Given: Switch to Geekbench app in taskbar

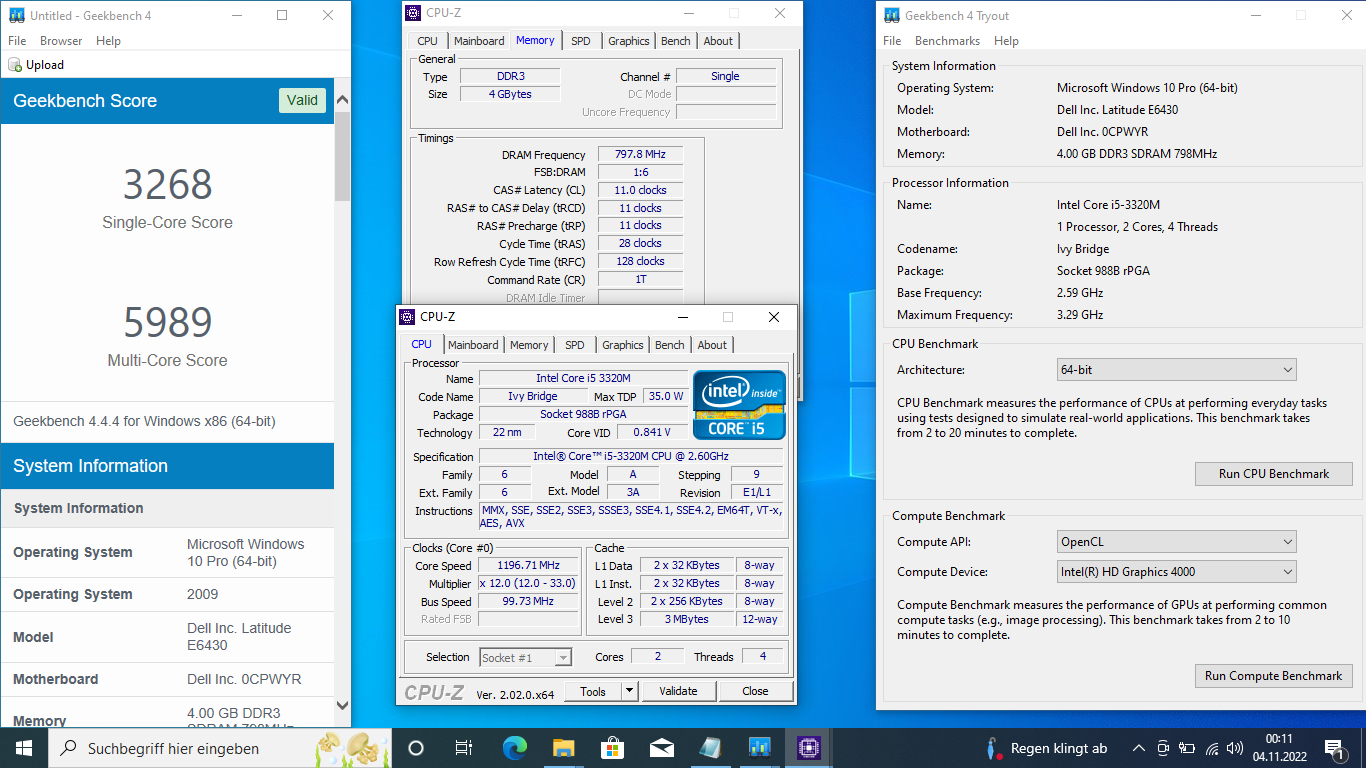Looking at the screenshot, I should coord(759,747).
